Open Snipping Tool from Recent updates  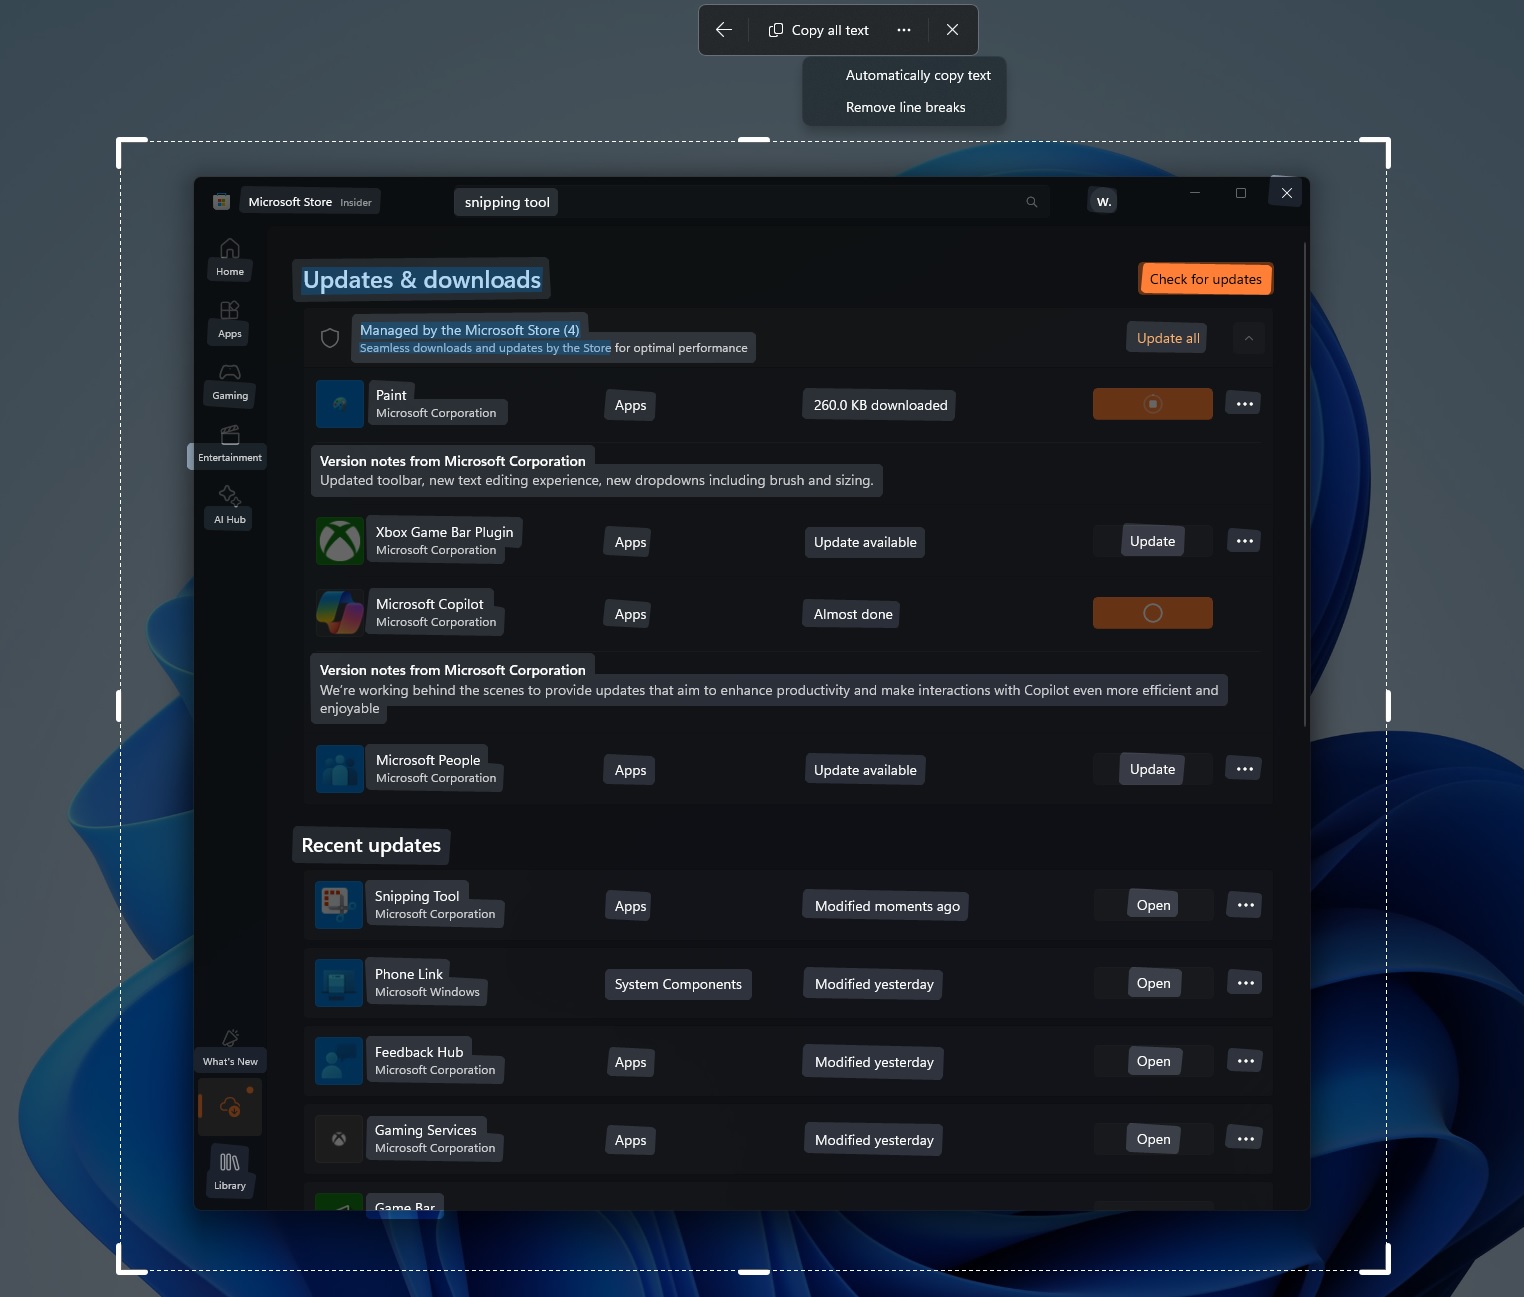(1153, 904)
